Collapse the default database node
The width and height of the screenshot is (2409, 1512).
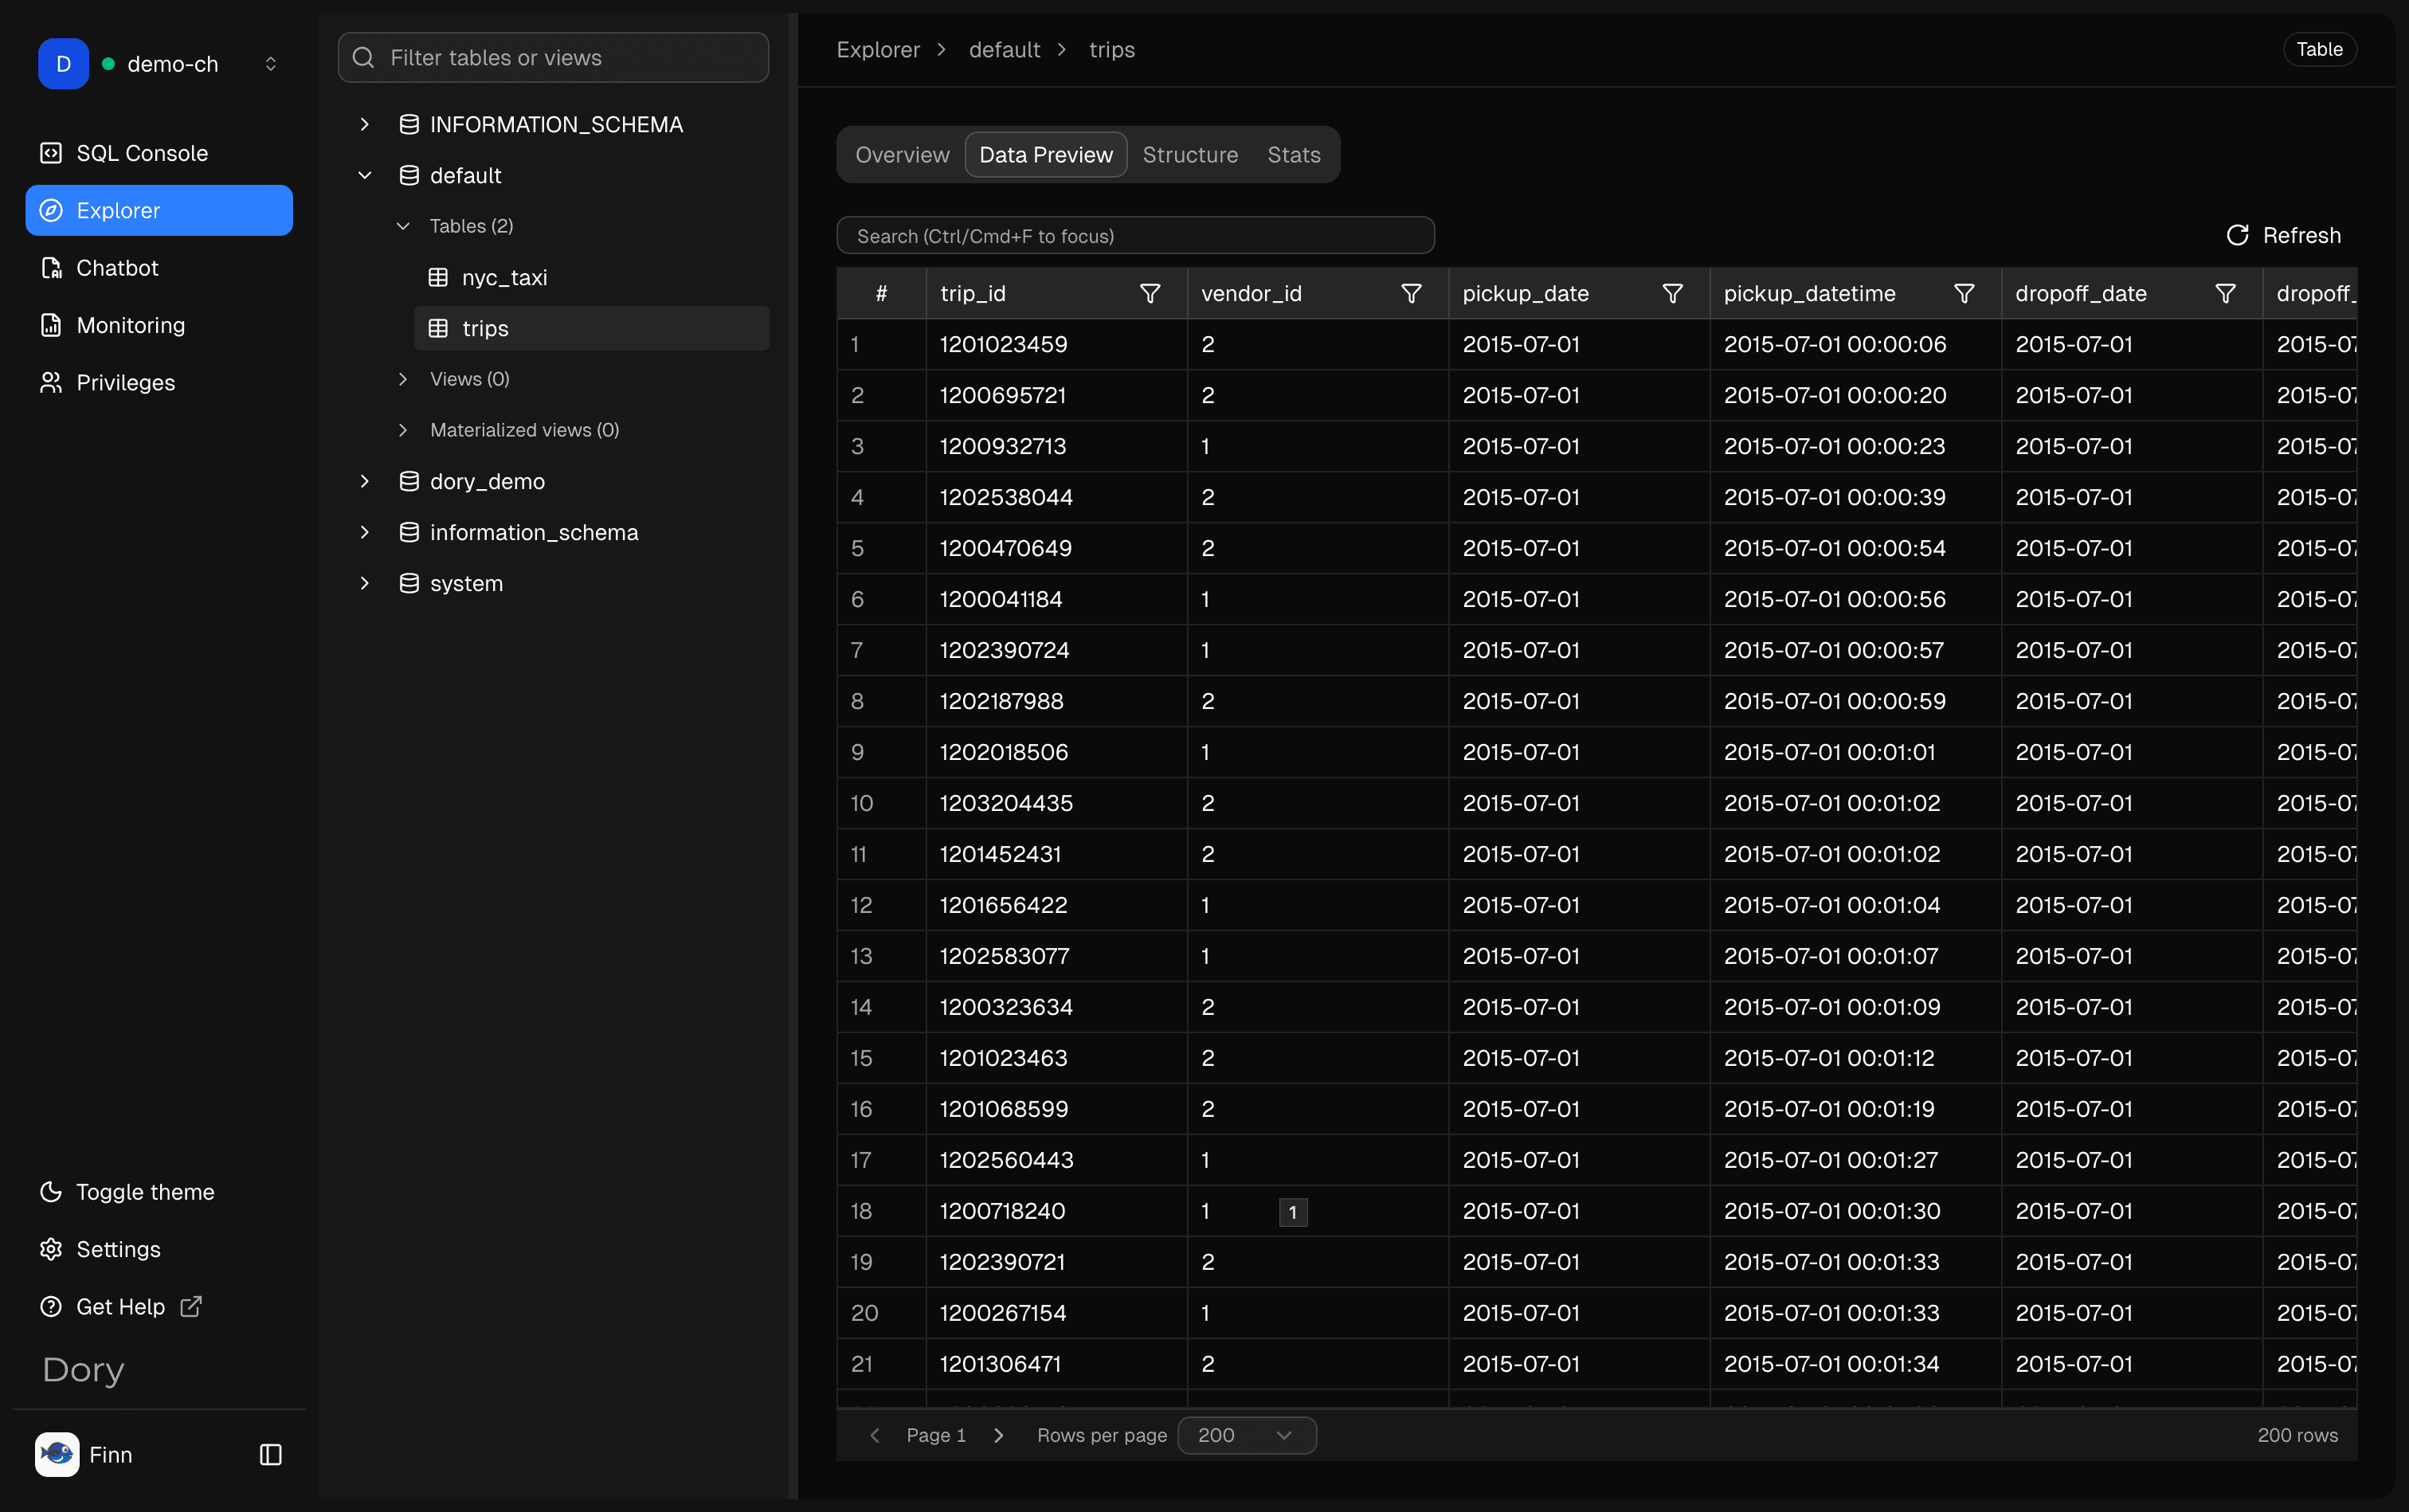click(365, 175)
